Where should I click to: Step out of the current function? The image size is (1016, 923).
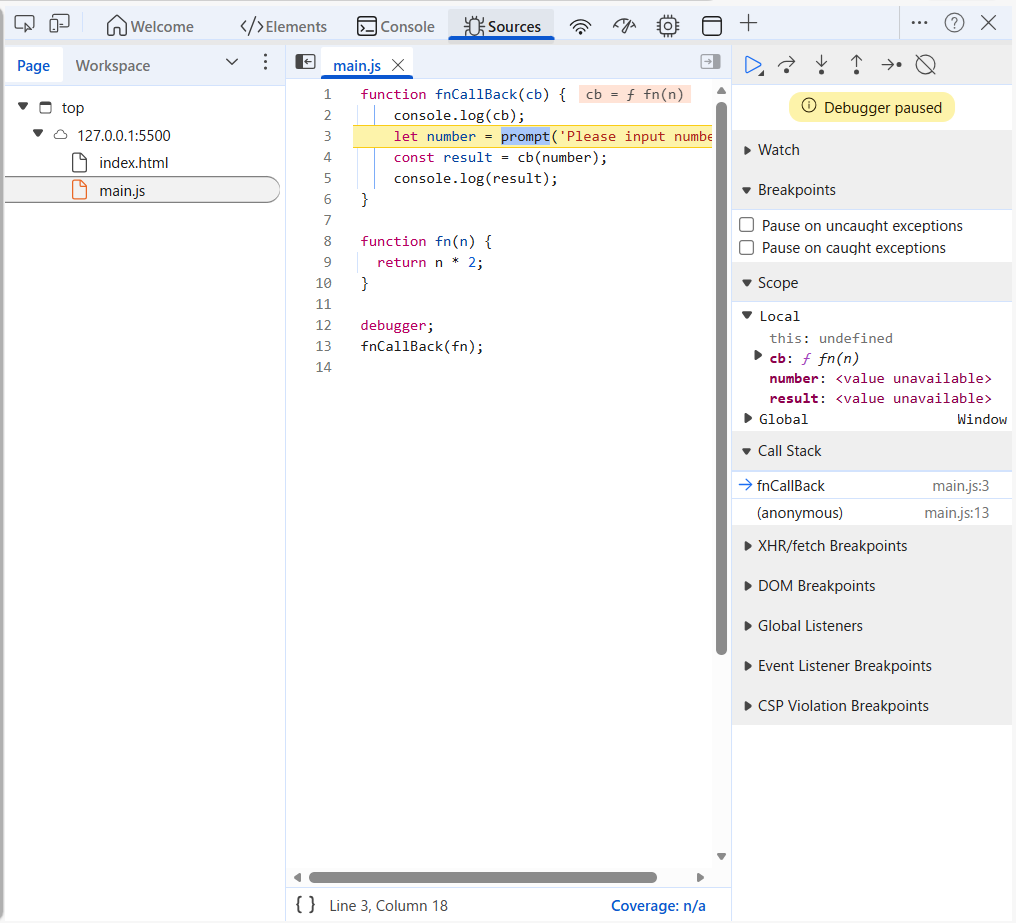pos(856,65)
